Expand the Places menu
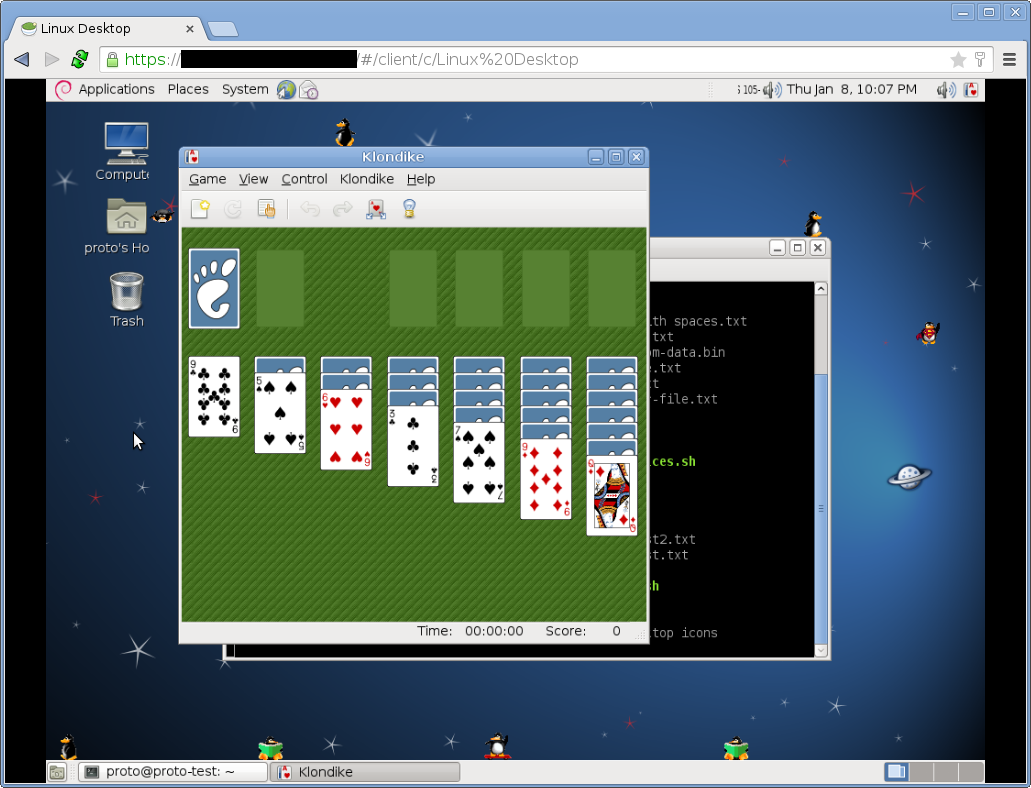Screen dimensions: 1031x788 tap(188, 89)
